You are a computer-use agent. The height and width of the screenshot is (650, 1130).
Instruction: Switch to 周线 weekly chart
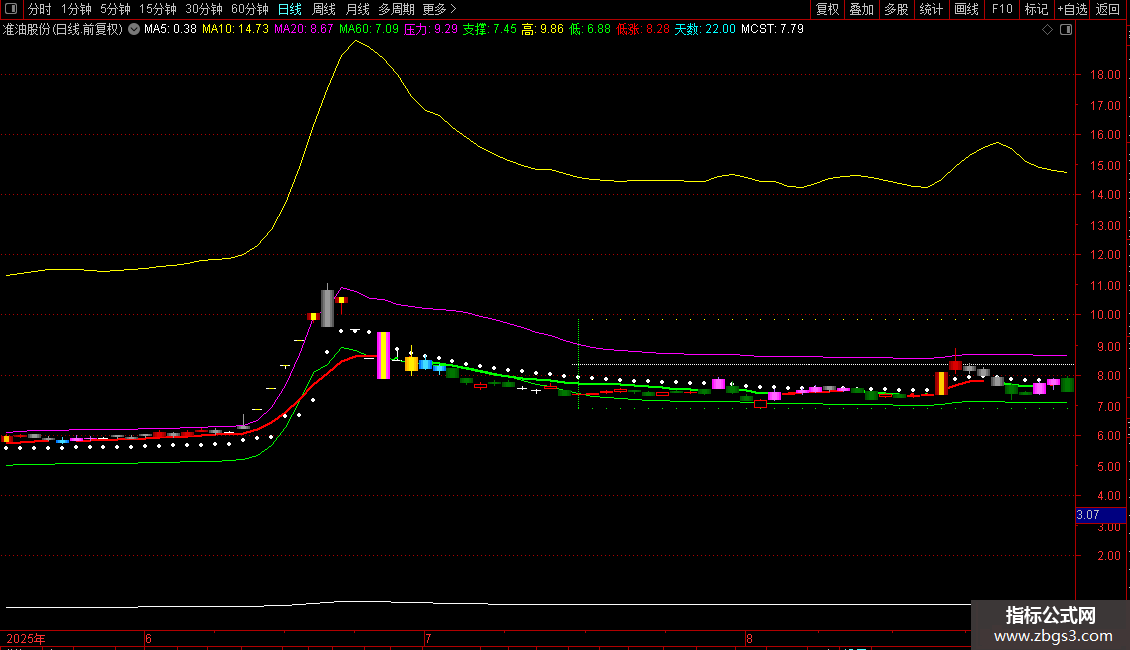tap(324, 9)
